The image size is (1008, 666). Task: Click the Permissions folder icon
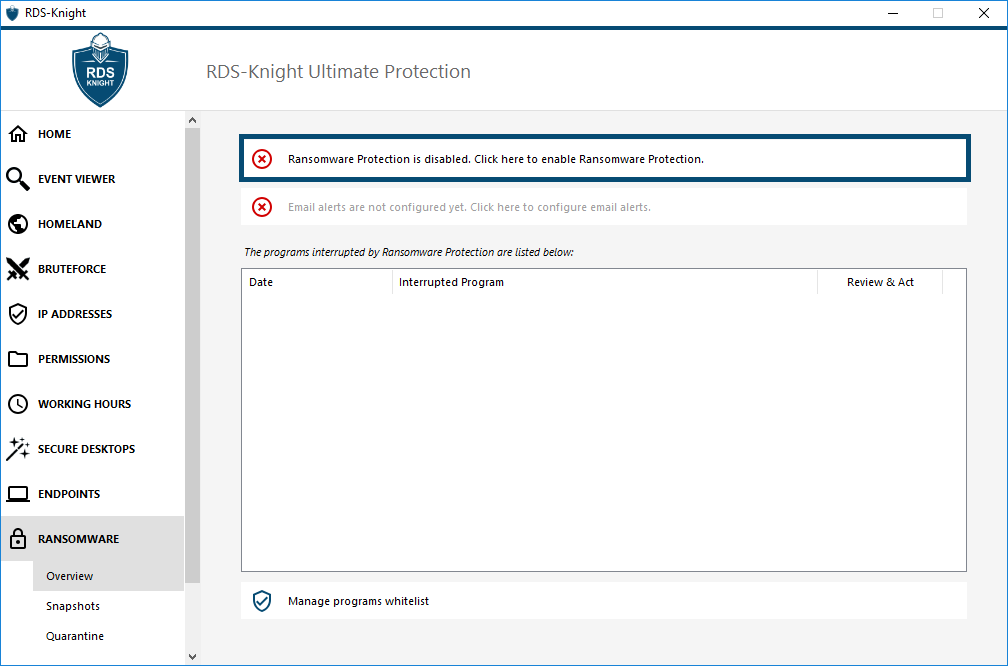[x=18, y=359]
